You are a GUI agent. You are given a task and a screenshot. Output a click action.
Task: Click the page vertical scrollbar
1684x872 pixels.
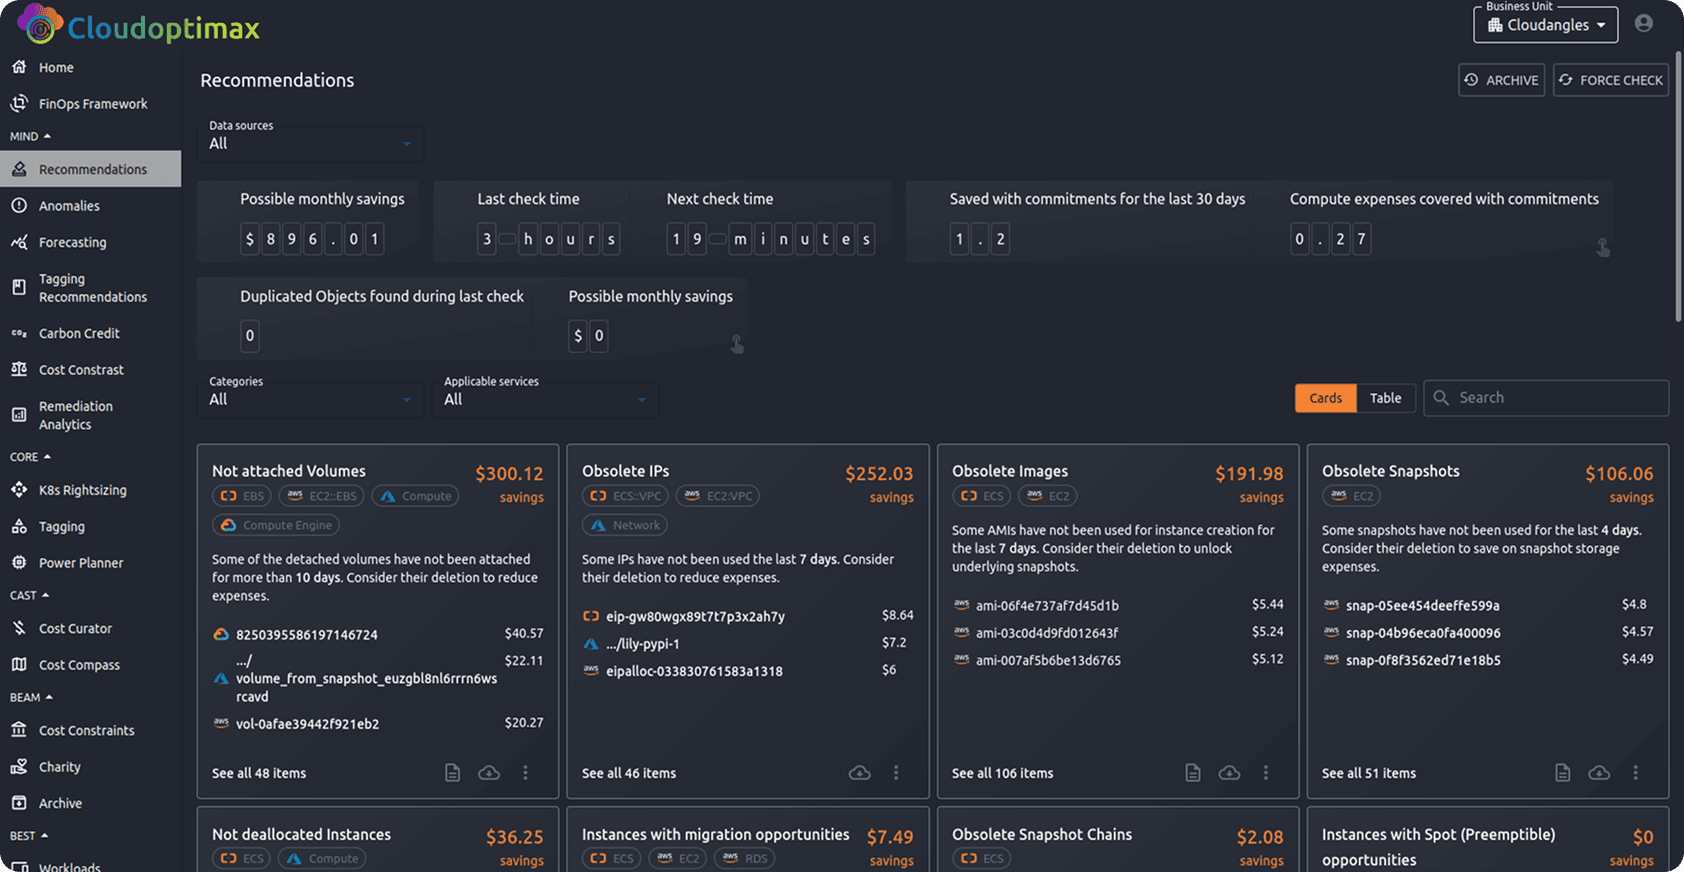tap(1678, 186)
